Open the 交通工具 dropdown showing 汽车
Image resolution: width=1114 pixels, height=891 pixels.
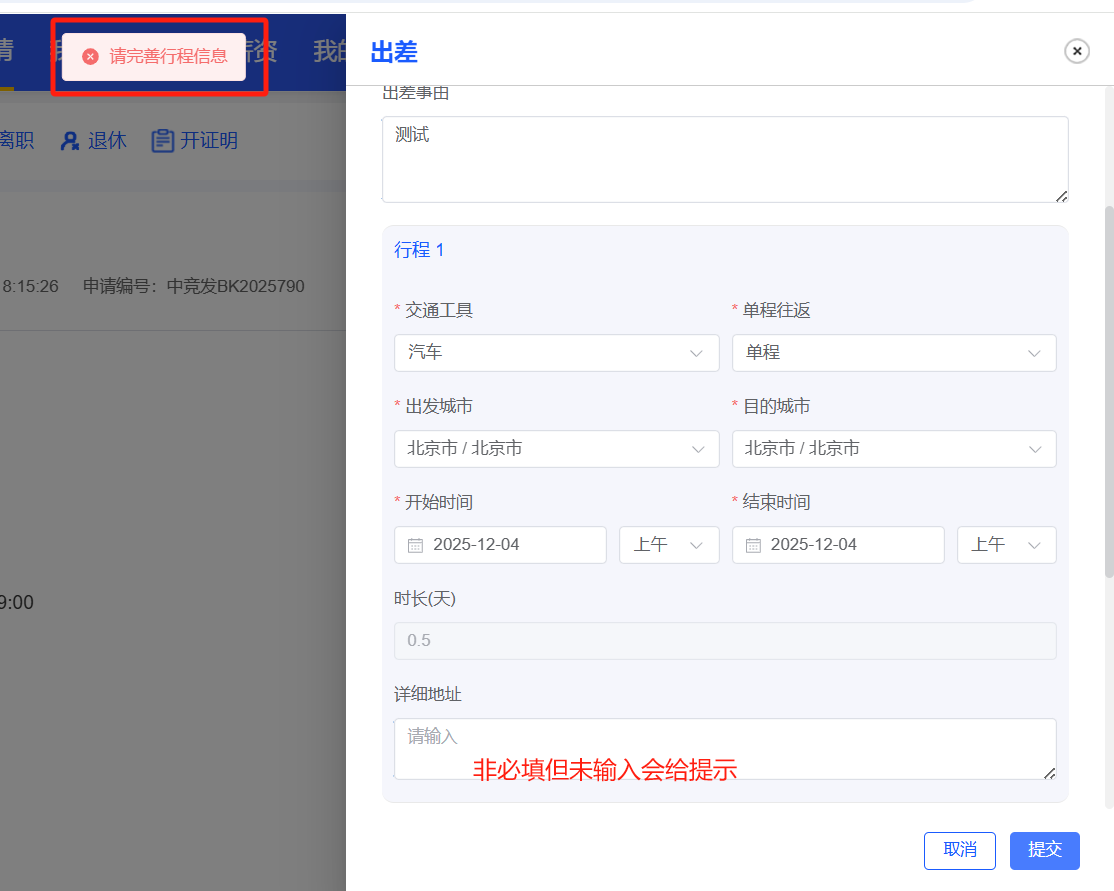tap(556, 352)
